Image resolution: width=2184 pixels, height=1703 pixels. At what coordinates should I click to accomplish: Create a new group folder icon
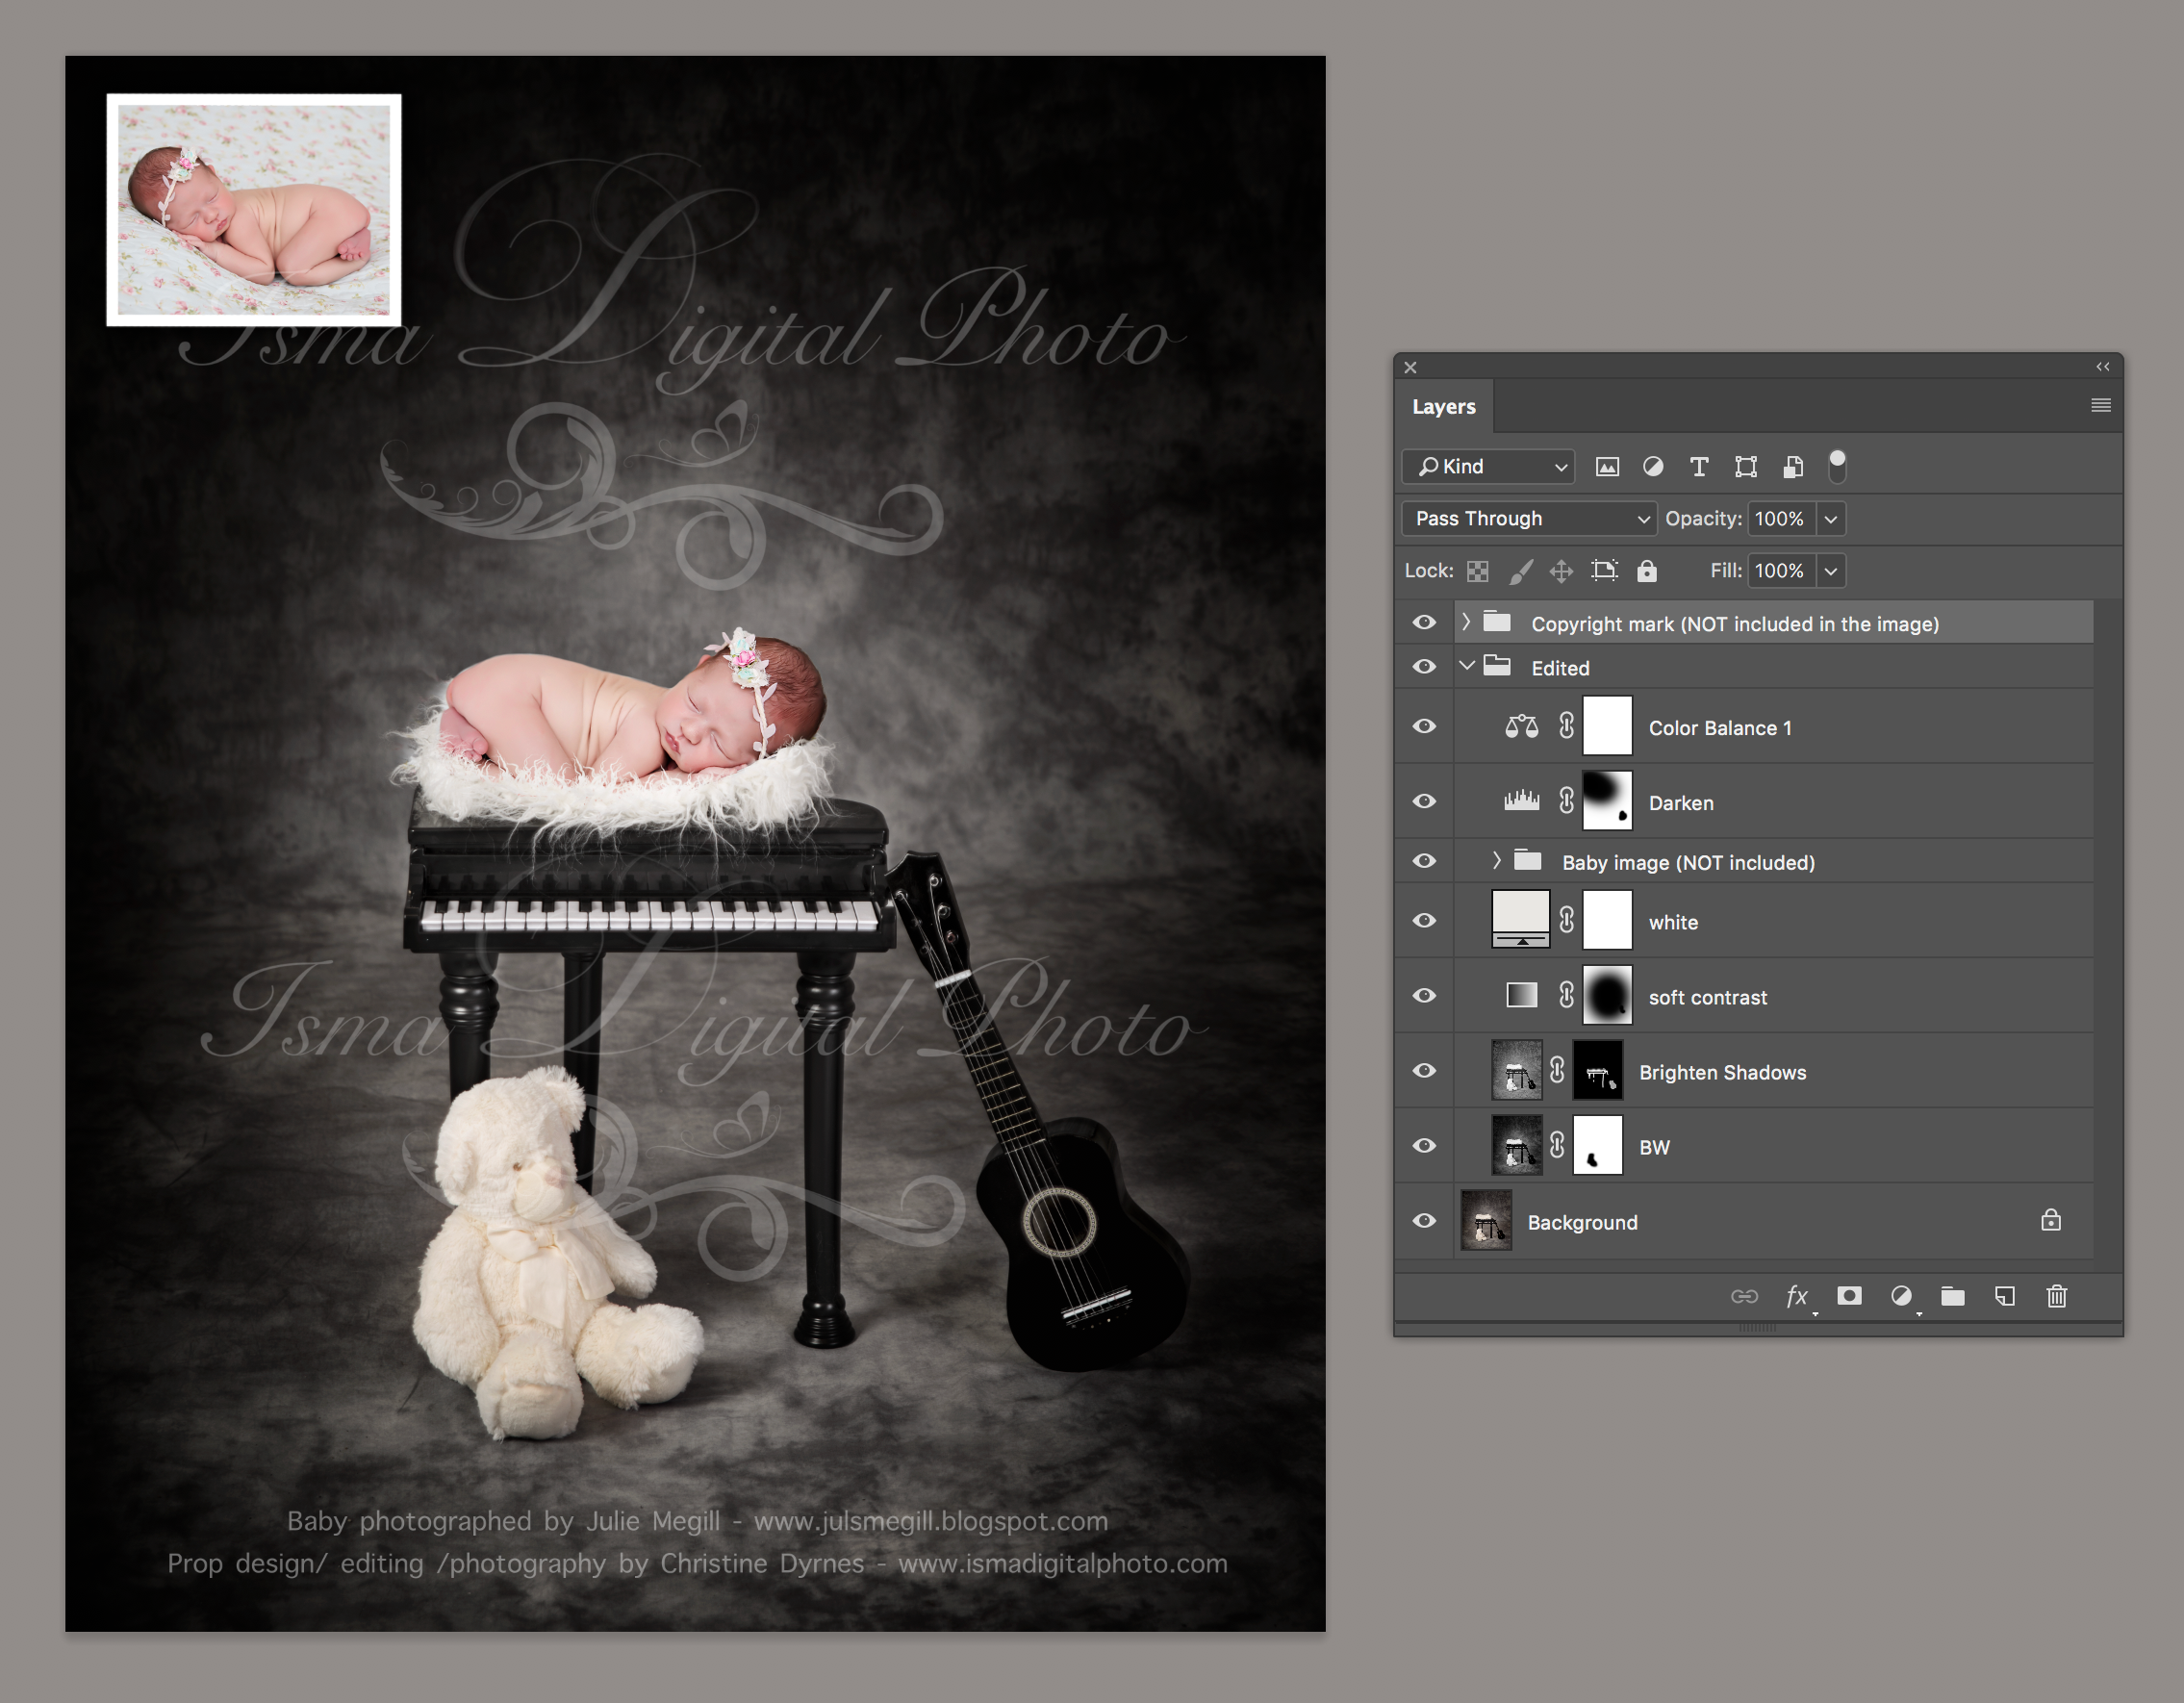tap(1953, 1297)
